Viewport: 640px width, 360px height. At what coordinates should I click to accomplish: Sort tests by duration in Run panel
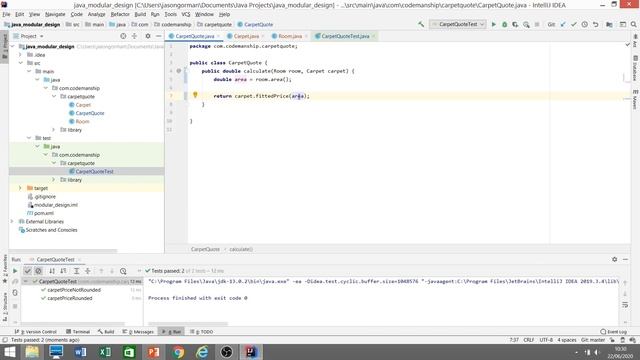click(63, 271)
